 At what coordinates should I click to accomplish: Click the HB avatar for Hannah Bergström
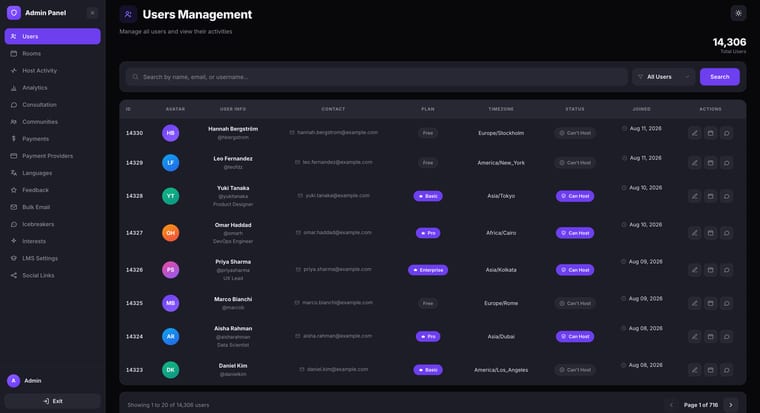[171, 133]
